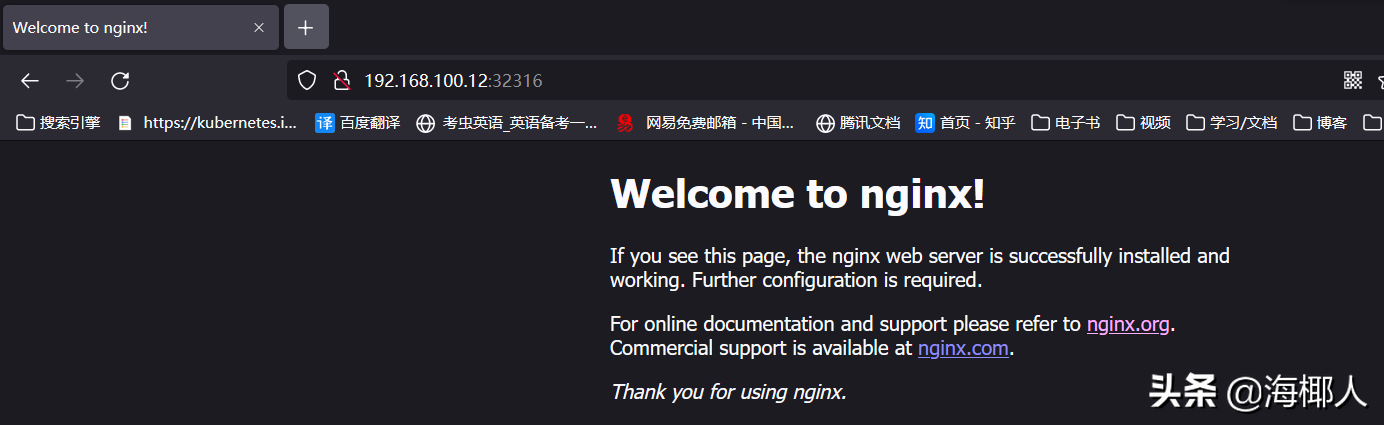This screenshot has width=1384, height=425.
Task: Show the insecure connection lock info
Action: click(341, 80)
